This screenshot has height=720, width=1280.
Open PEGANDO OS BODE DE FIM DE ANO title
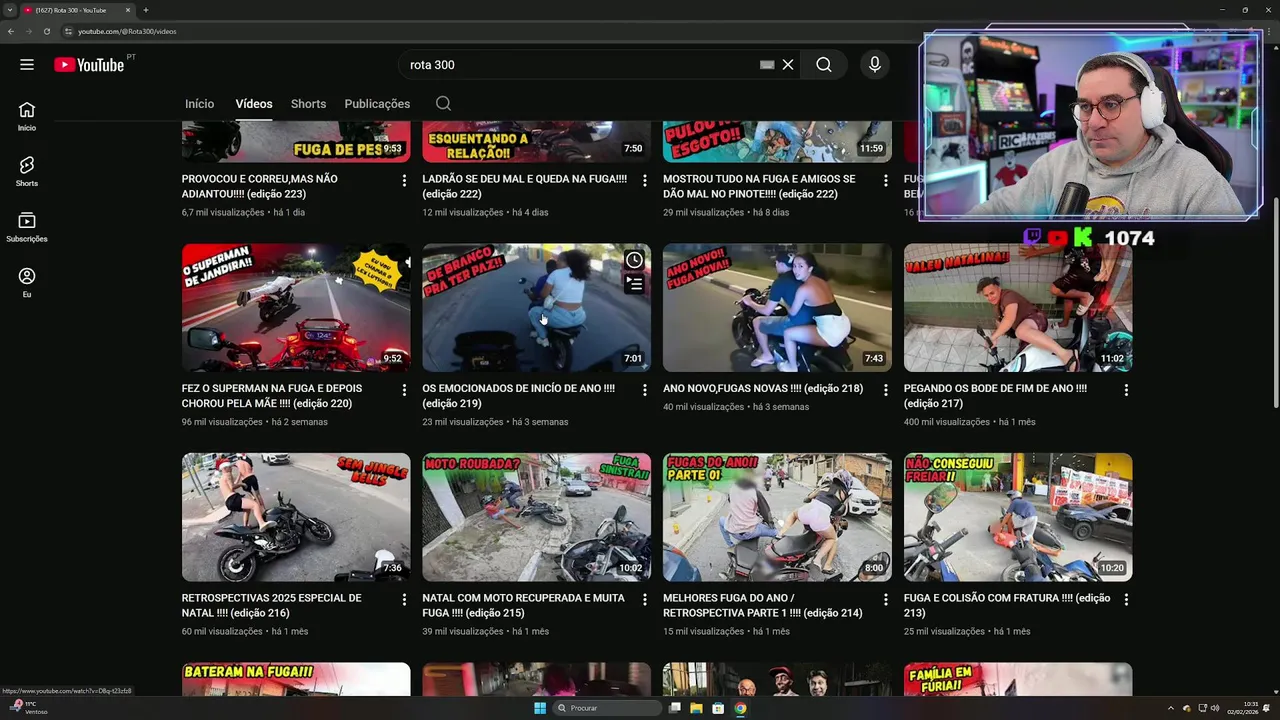click(x=995, y=396)
